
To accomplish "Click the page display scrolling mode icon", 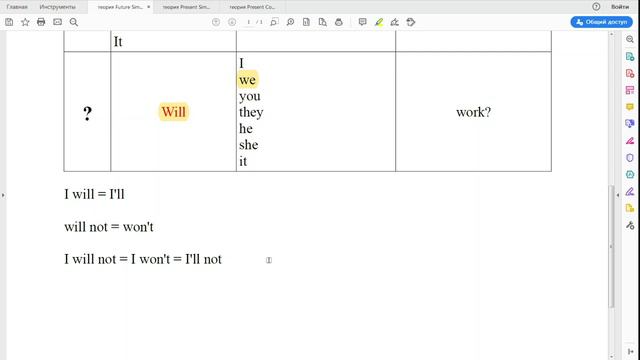I will point(322,22).
